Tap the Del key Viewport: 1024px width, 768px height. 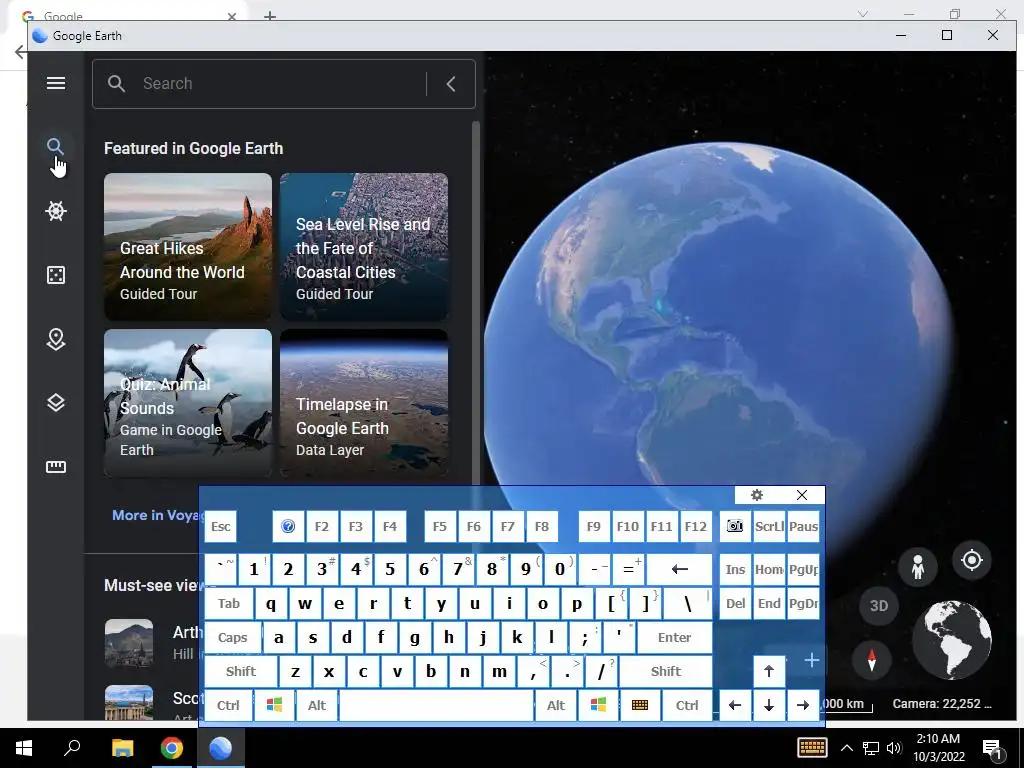pyautogui.click(x=735, y=603)
